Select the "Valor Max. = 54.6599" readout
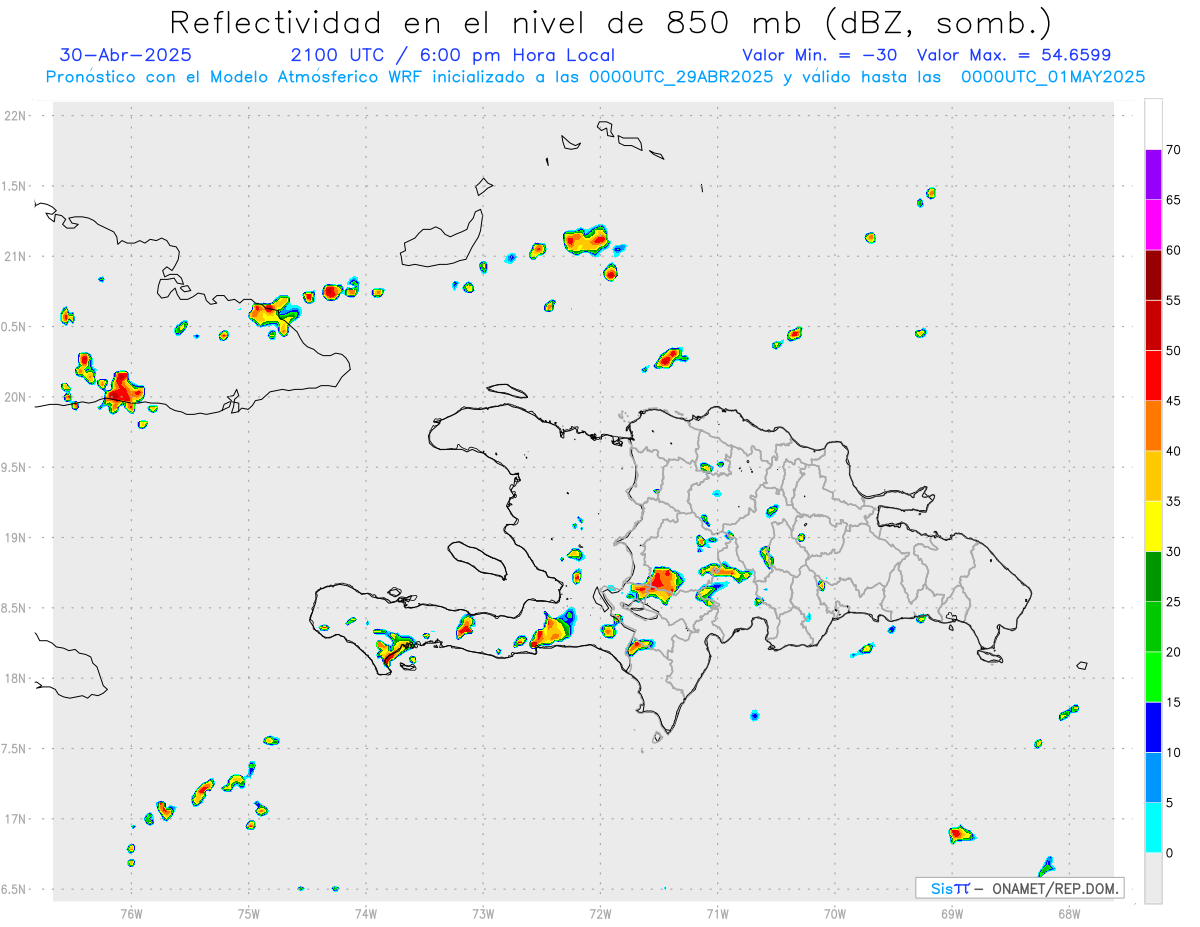The width and height of the screenshot is (1200, 927). click(x=1014, y=55)
